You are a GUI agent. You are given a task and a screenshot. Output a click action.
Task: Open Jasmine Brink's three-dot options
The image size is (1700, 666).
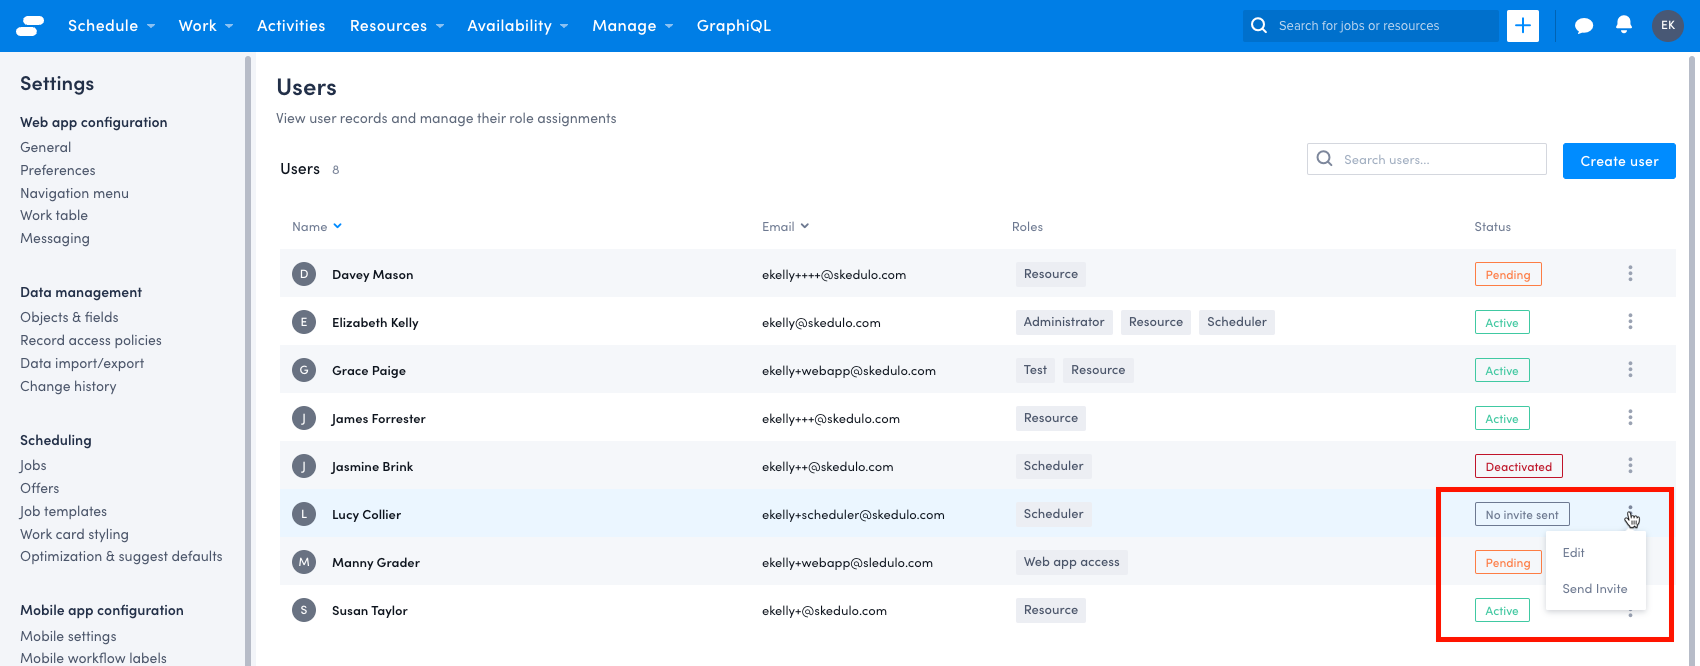tap(1630, 466)
